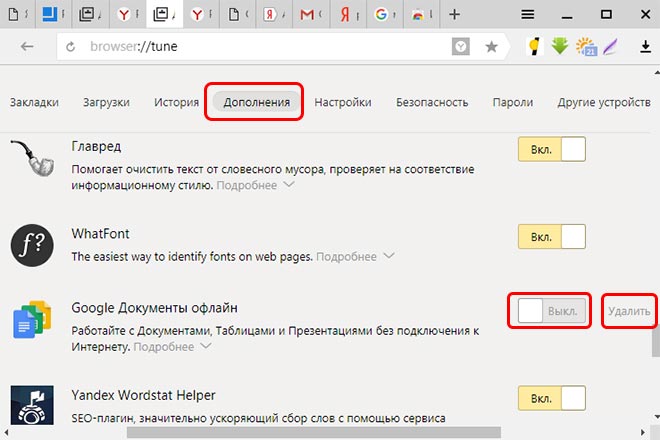Screen dimensions: 660x440
Task: Click the scroll right arrow at the bottom
Action: coord(643,432)
